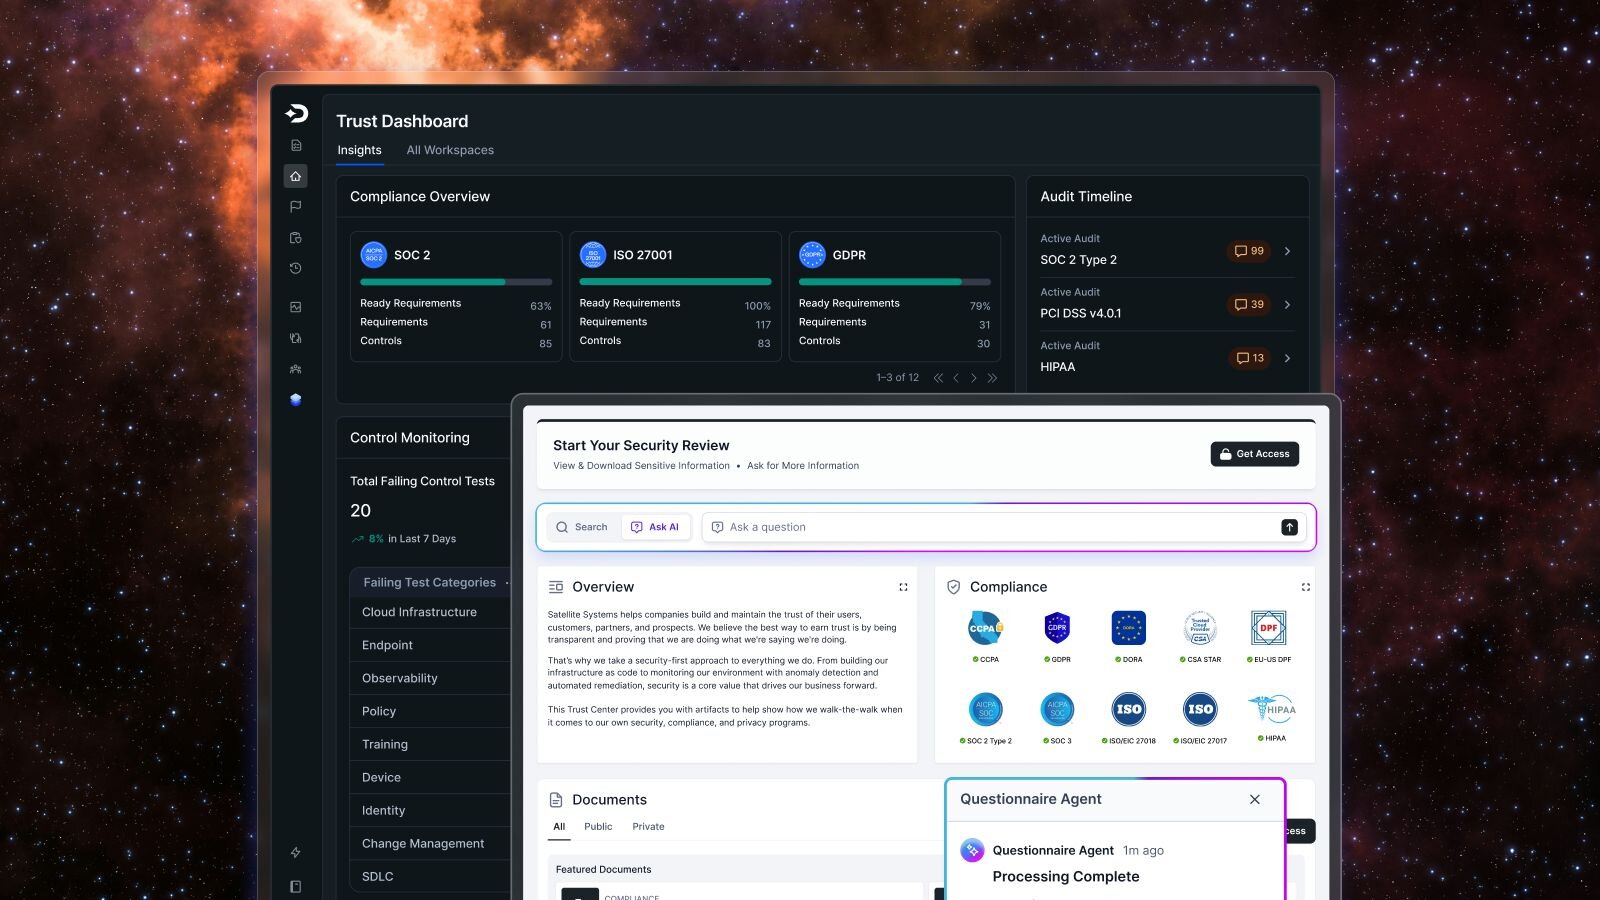This screenshot has width=1600, height=900.
Task: Open the history clock sidebar icon
Action: click(295, 268)
